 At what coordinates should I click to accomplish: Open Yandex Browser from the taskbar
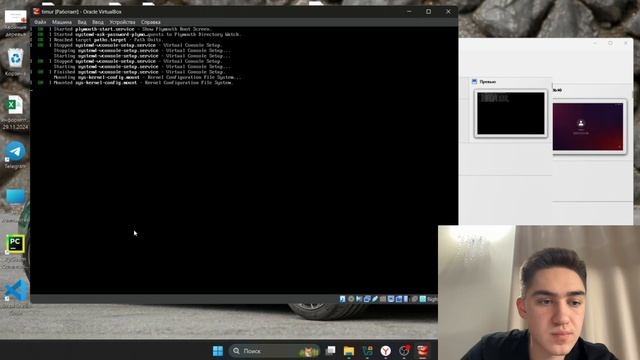(x=386, y=351)
